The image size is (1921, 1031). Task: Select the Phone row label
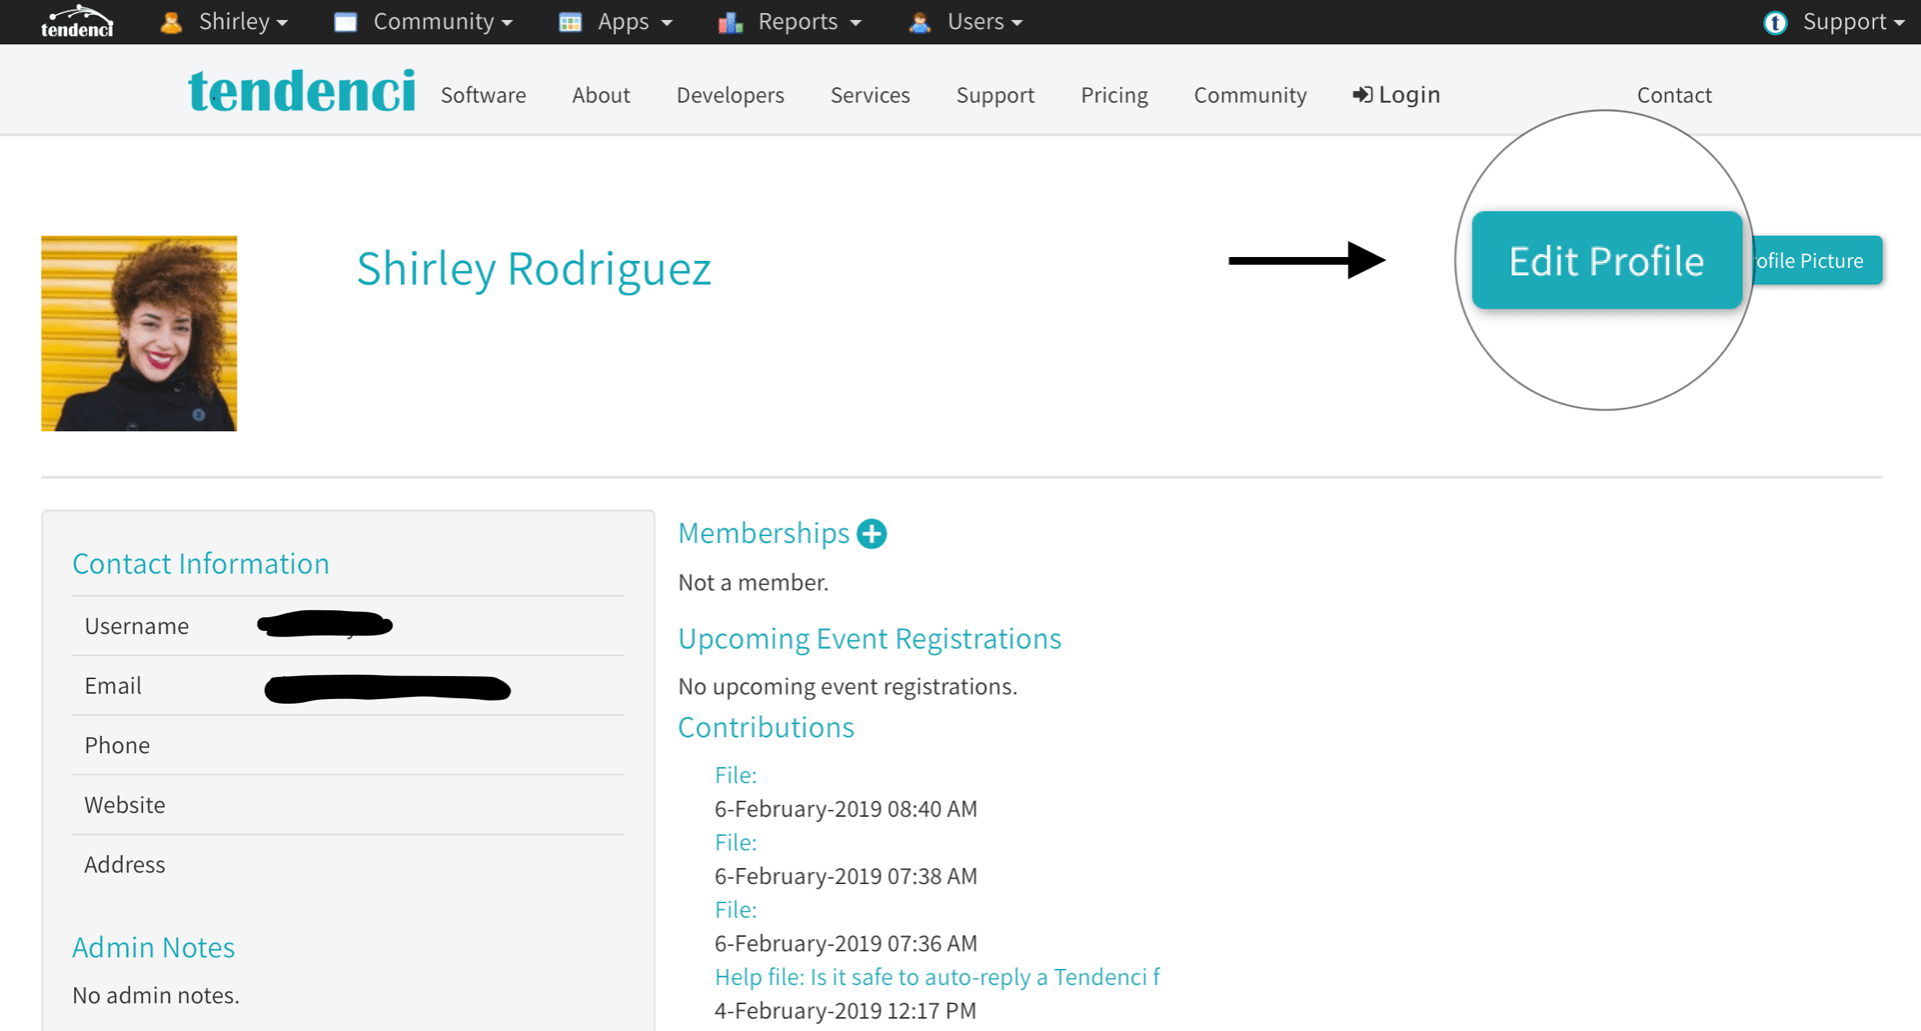pyautogui.click(x=117, y=745)
